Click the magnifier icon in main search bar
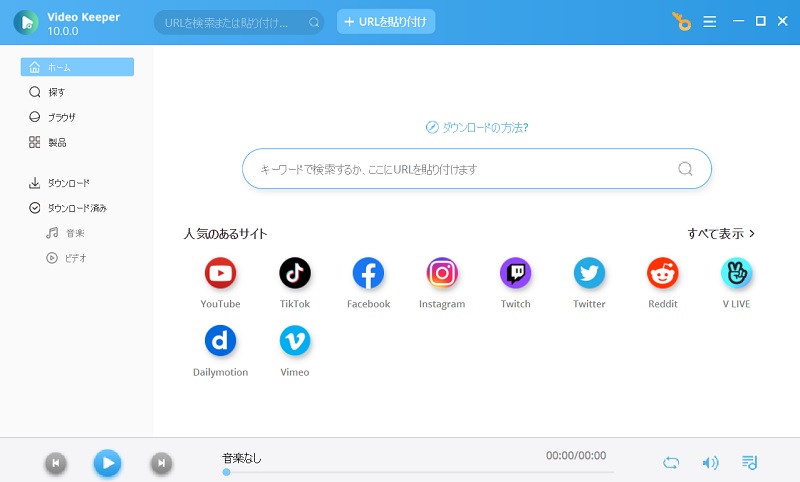Image resolution: width=800 pixels, height=482 pixels. [685, 168]
